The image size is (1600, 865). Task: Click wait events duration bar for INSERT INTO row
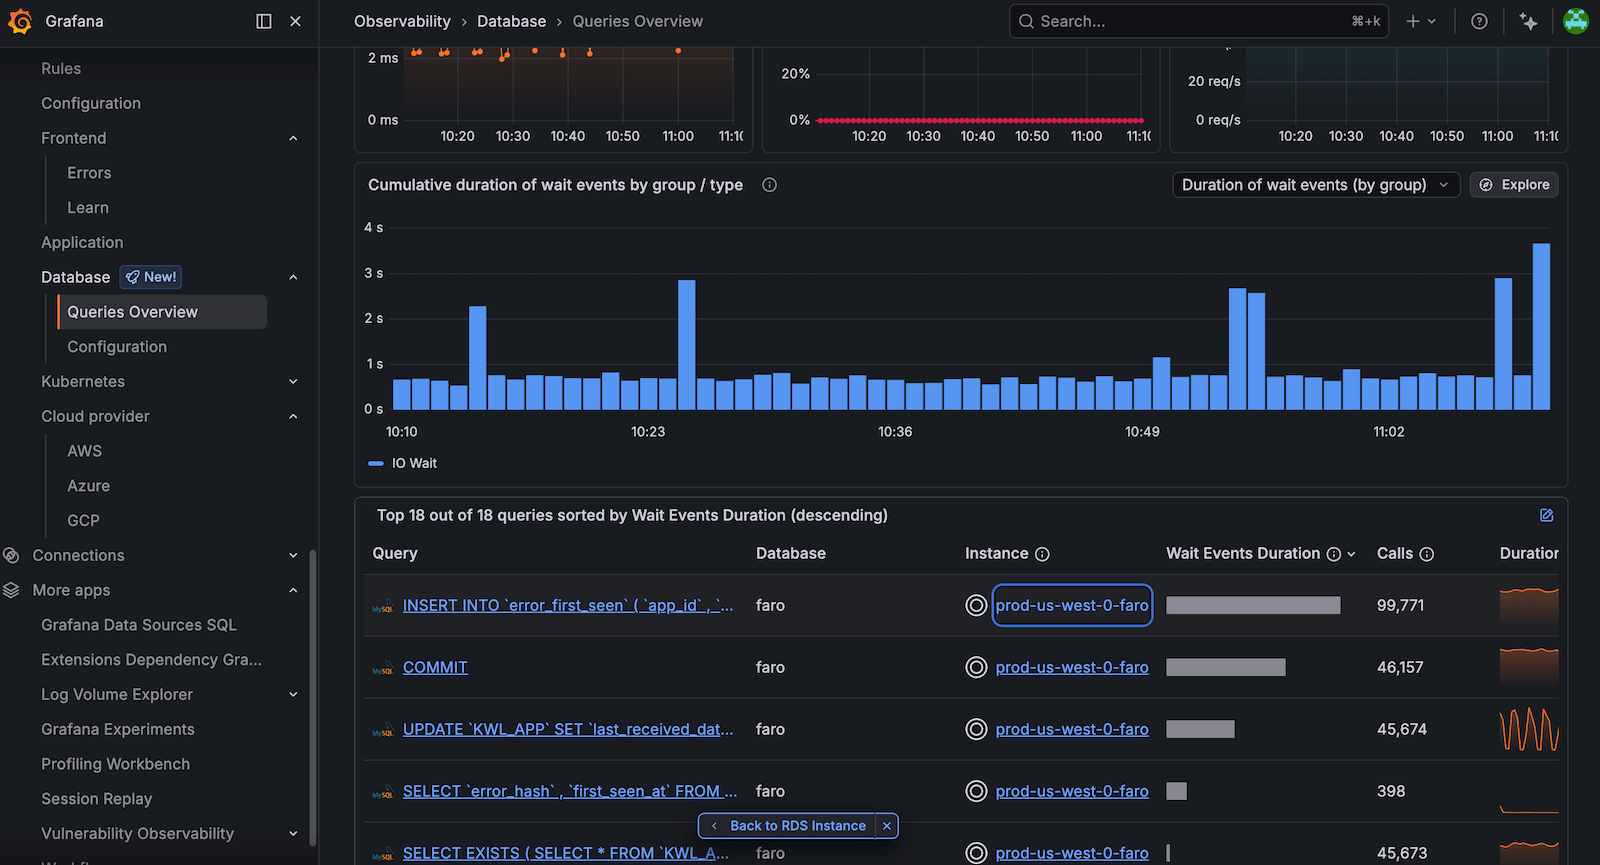click(x=1253, y=605)
